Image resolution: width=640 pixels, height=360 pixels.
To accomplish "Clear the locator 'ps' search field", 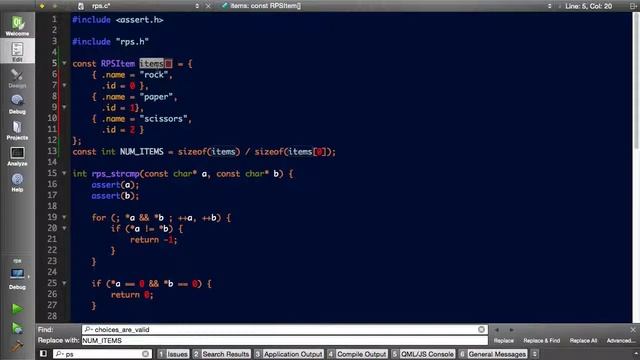I will [x=145, y=354].
